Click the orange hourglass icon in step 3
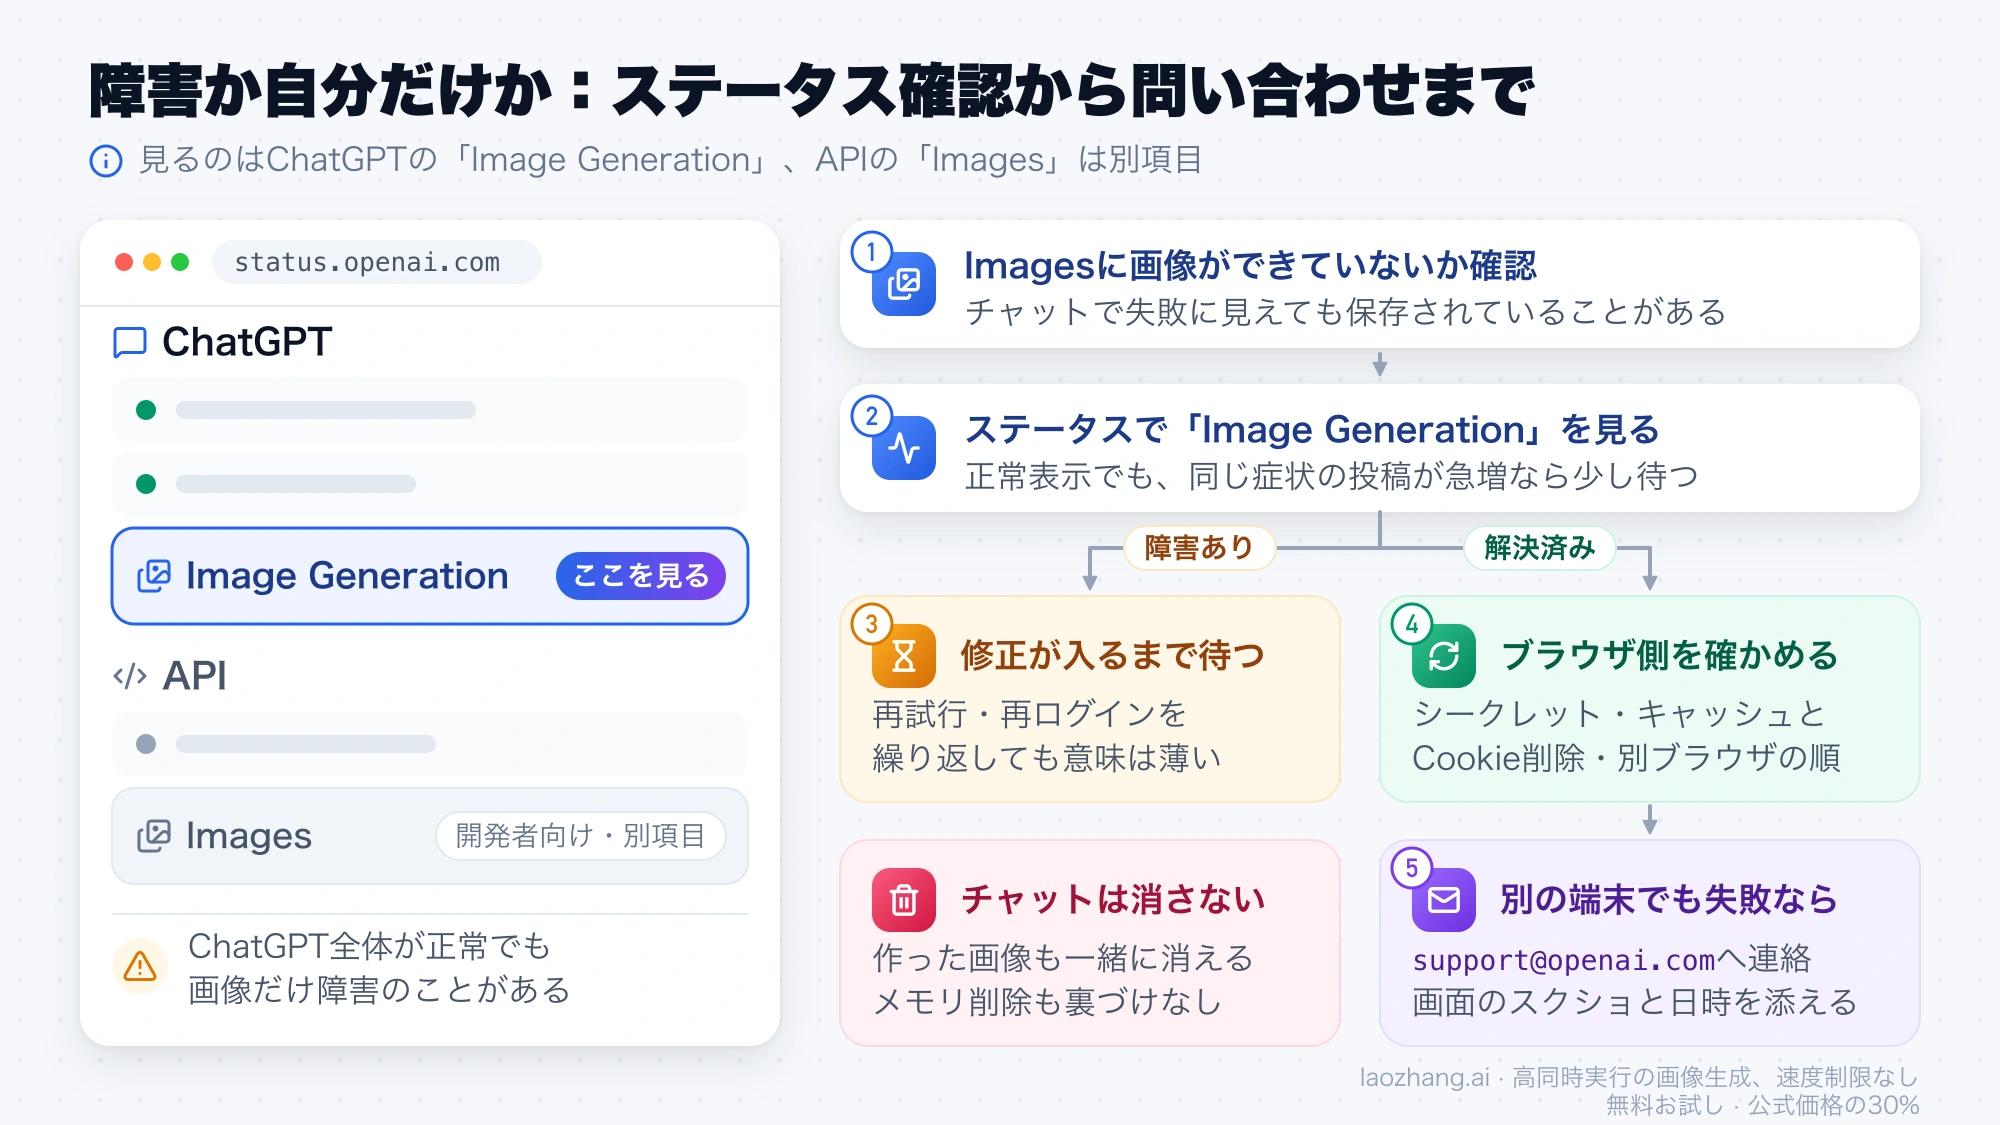The height and width of the screenshot is (1125, 2000). pos(904,656)
